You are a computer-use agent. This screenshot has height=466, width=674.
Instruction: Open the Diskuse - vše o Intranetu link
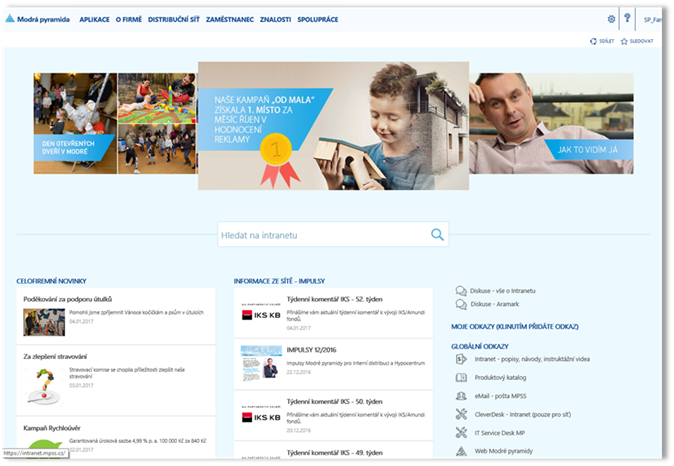[x=502, y=291]
